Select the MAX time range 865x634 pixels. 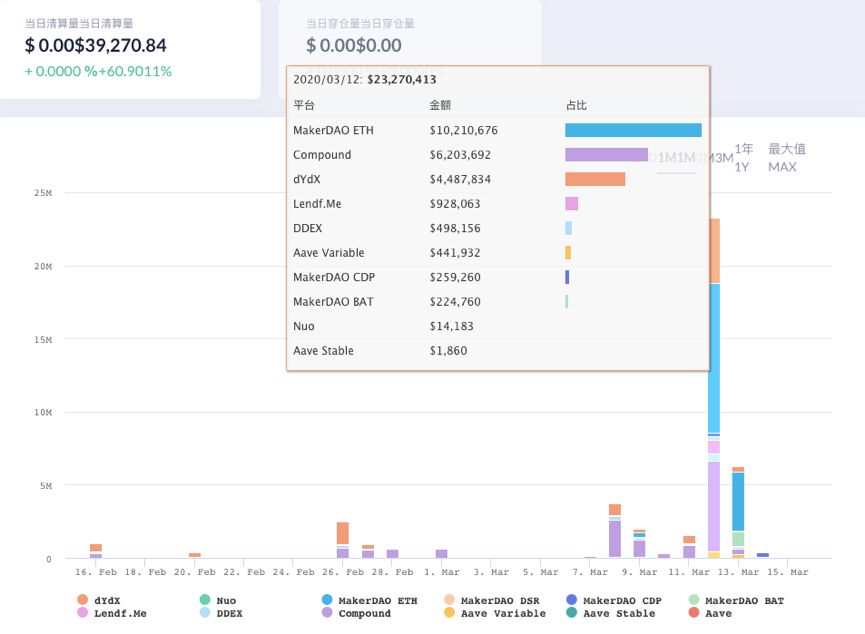click(x=786, y=157)
